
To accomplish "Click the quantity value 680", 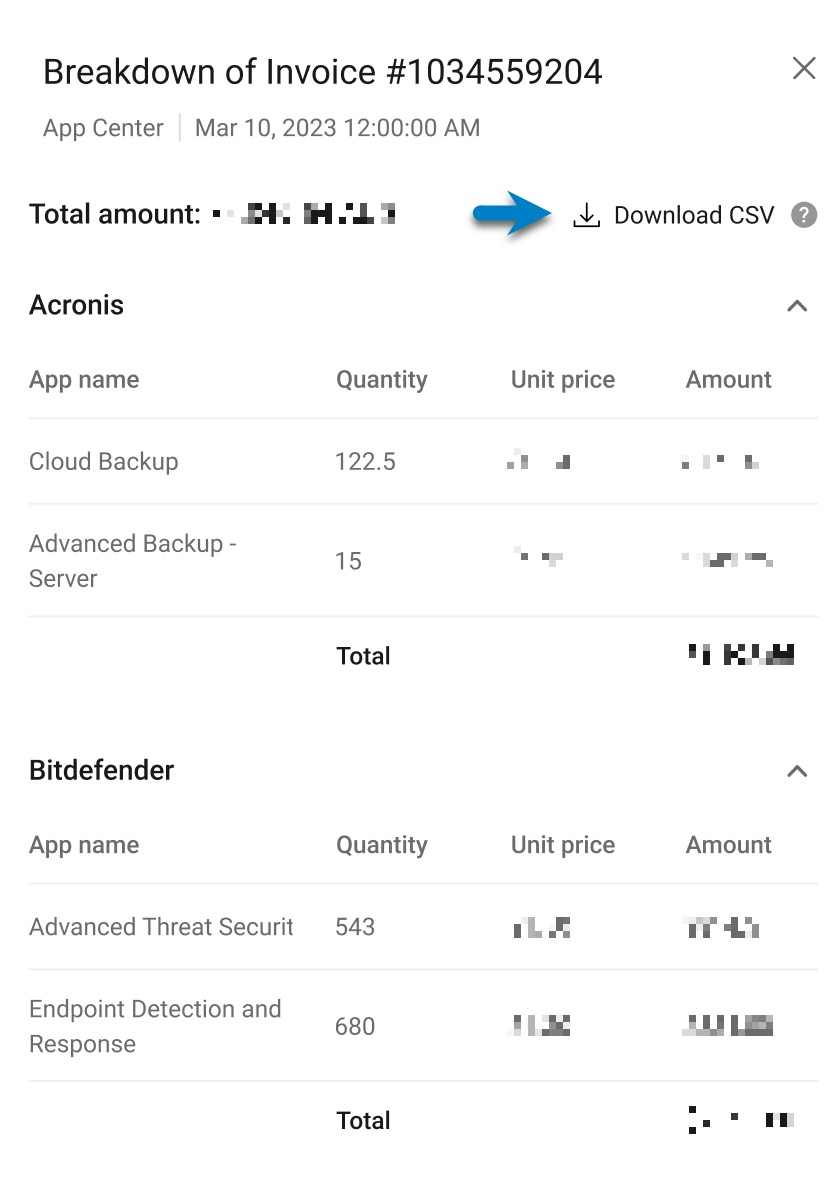I will pyautogui.click(x=355, y=1027).
